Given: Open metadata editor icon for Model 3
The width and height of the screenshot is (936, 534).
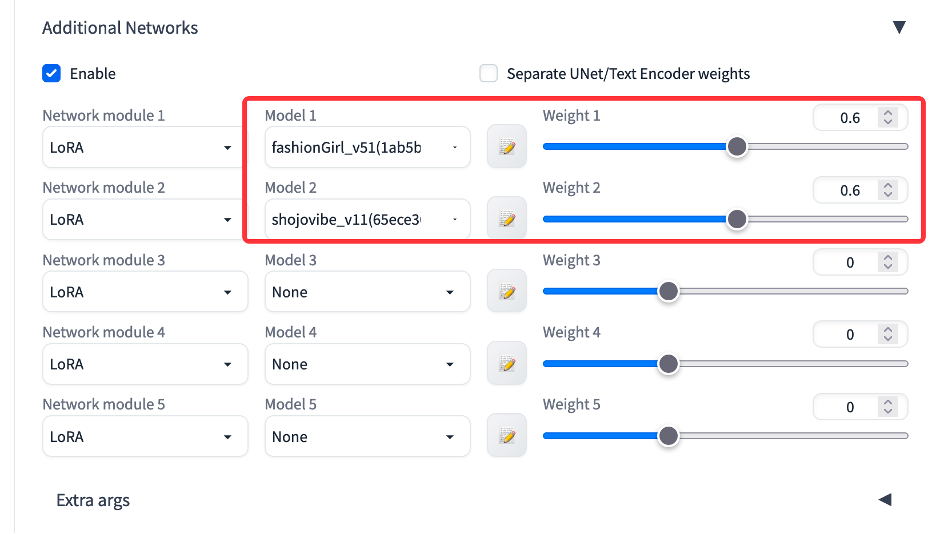Looking at the screenshot, I should click(x=507, y=291).
